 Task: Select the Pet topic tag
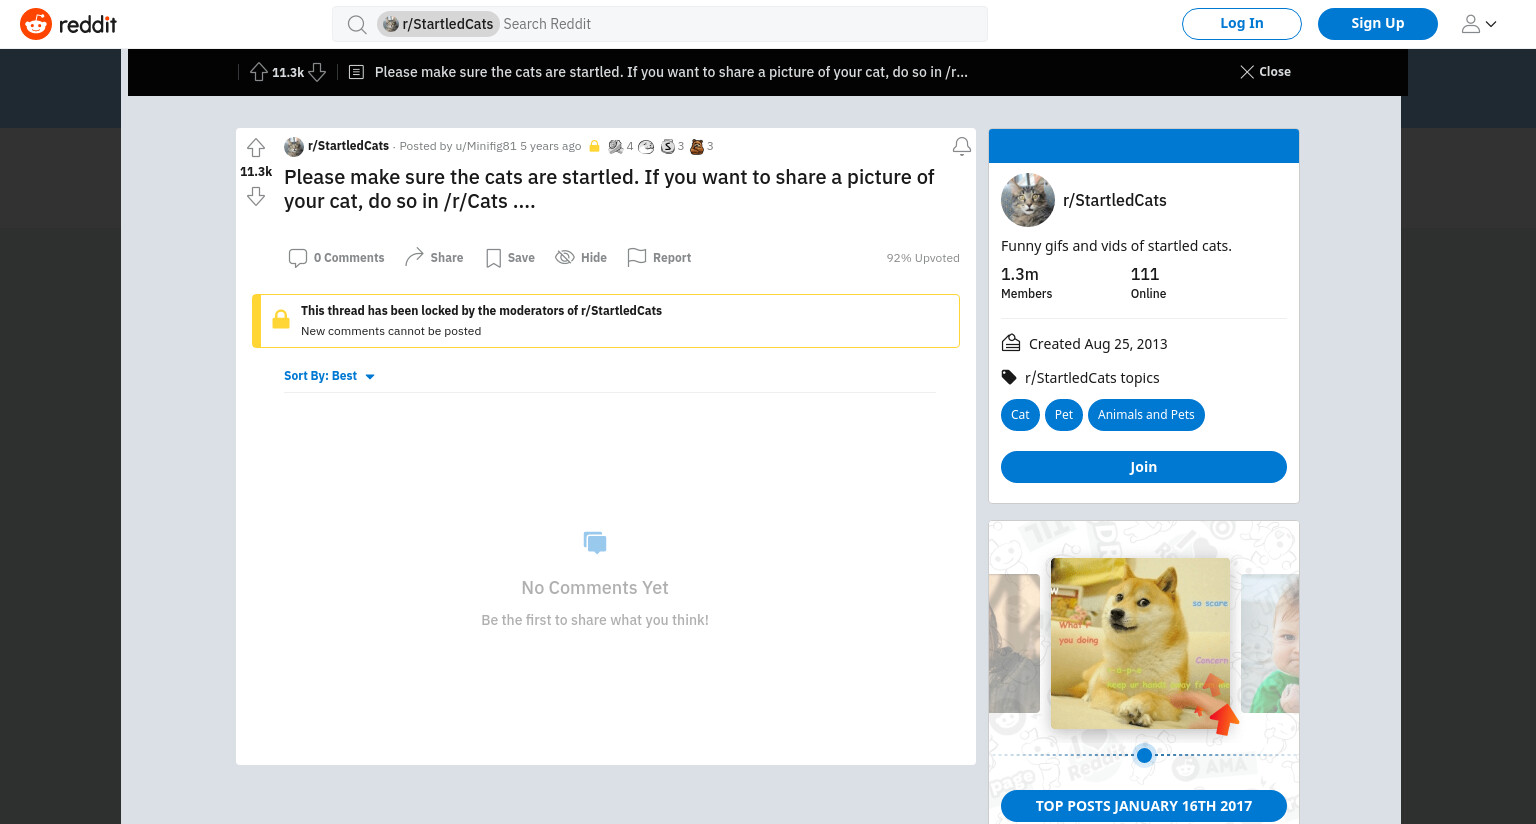point(1064,415)
